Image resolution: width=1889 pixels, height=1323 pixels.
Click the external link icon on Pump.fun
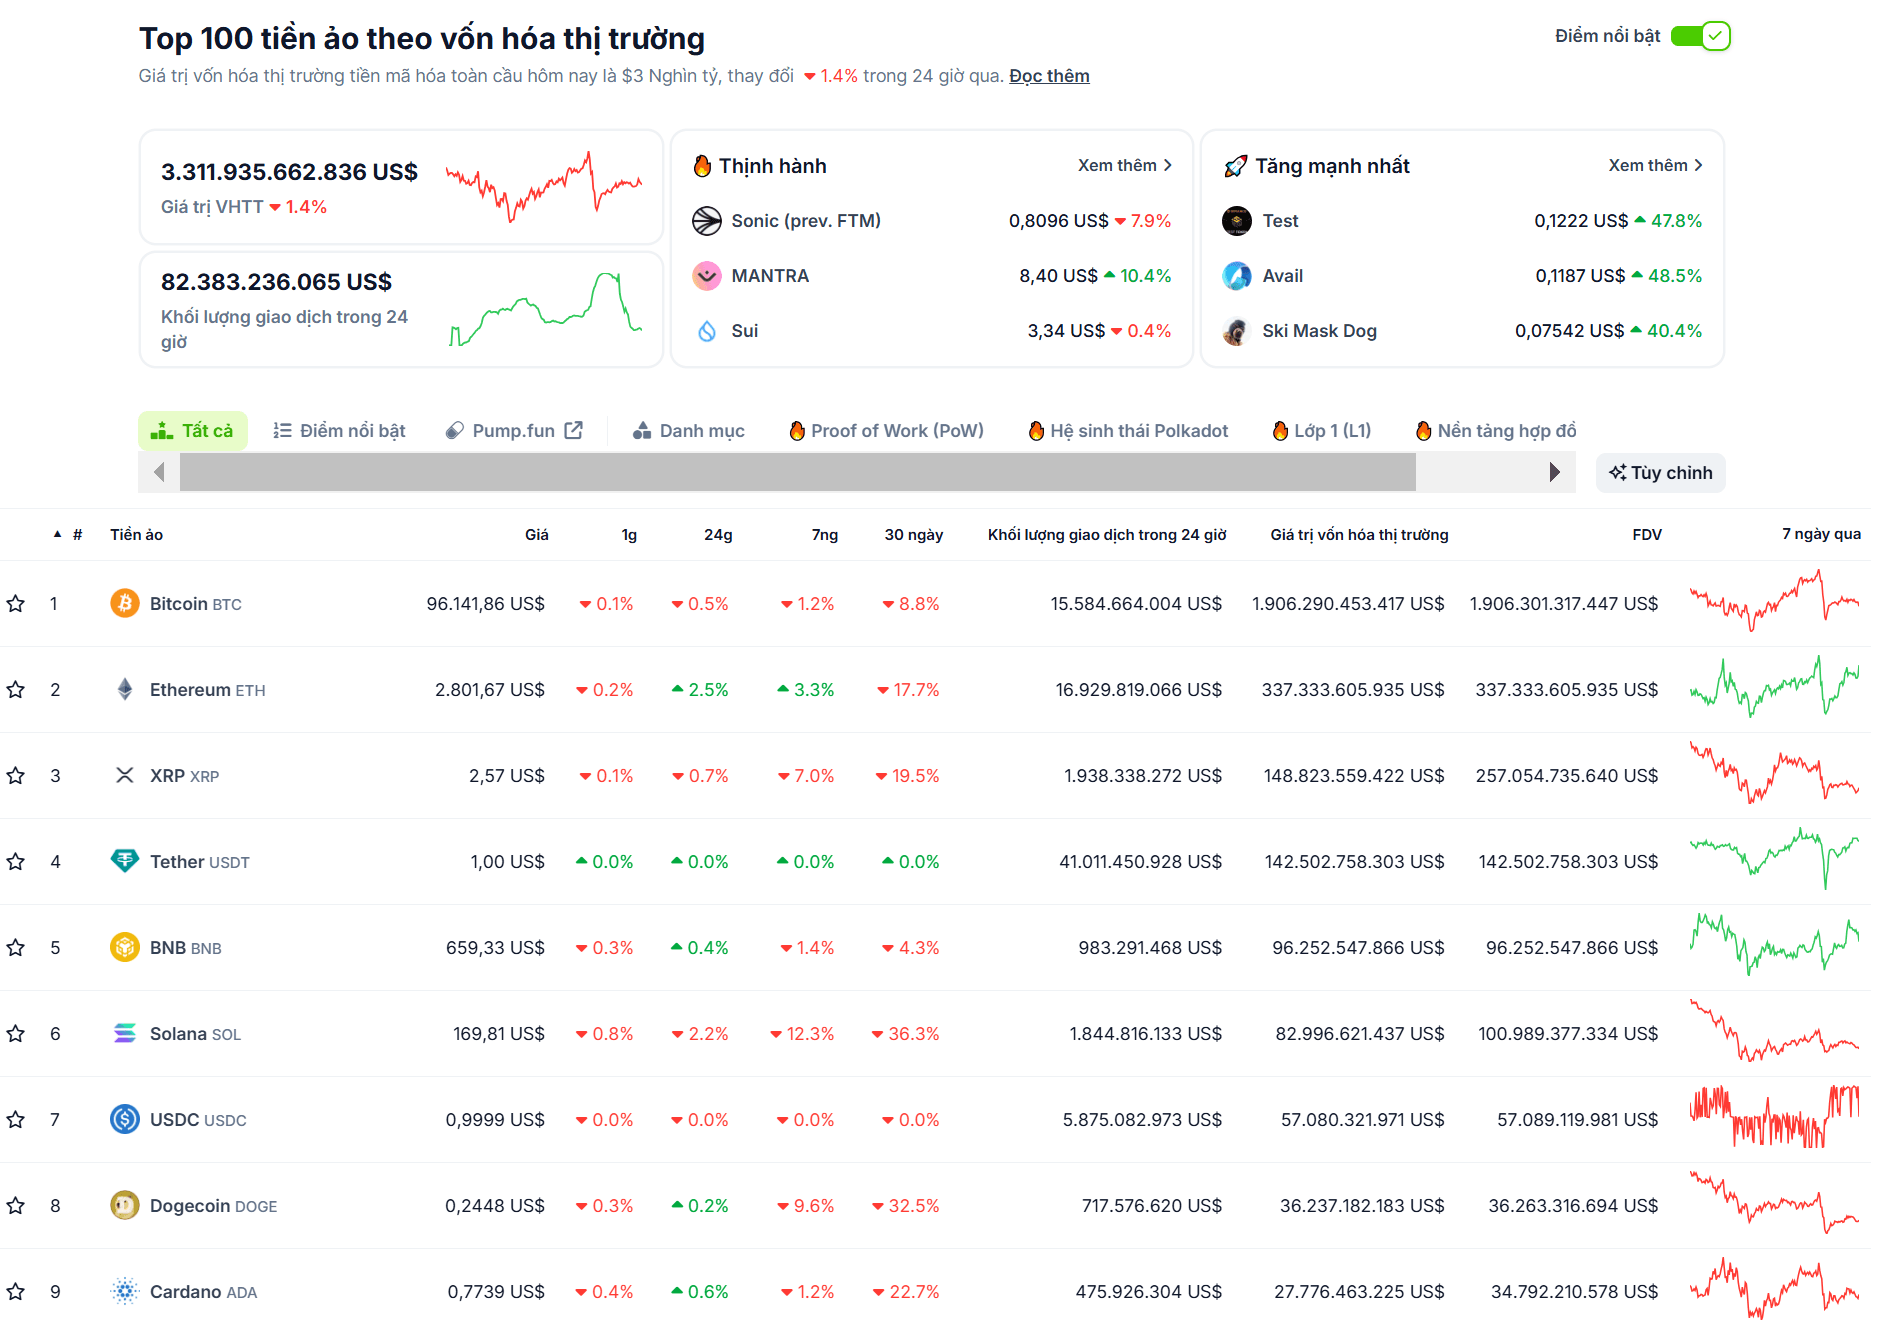[574, 430]
